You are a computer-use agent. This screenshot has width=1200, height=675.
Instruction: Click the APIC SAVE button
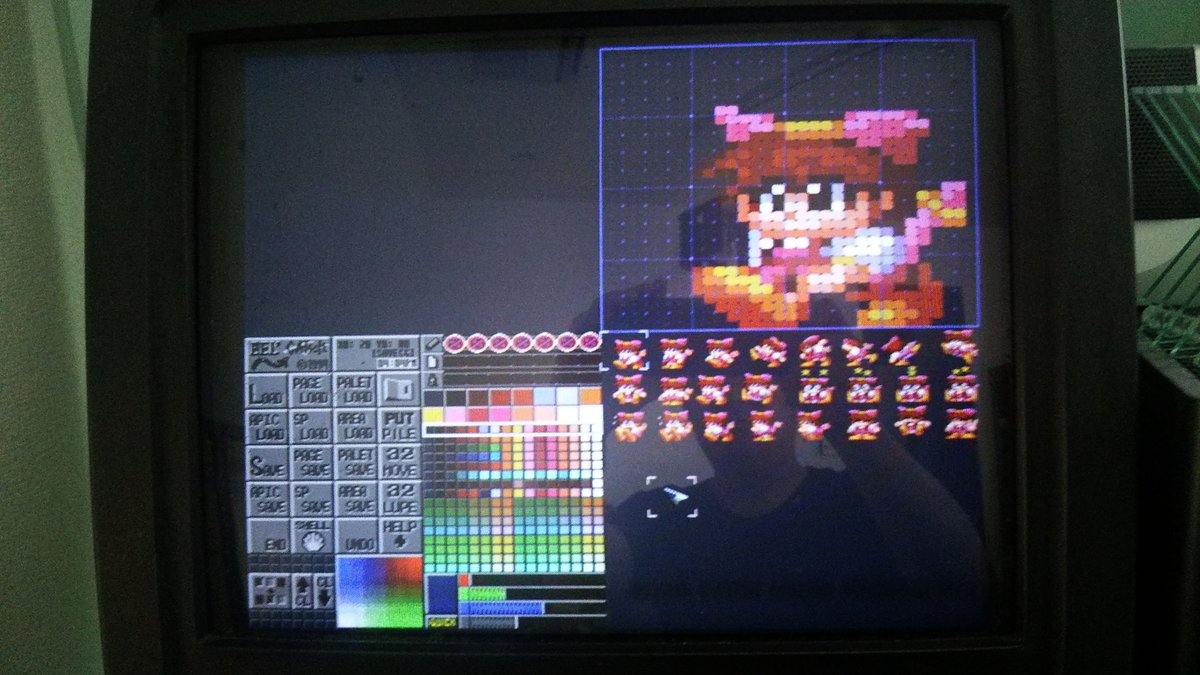click(266, 499)
